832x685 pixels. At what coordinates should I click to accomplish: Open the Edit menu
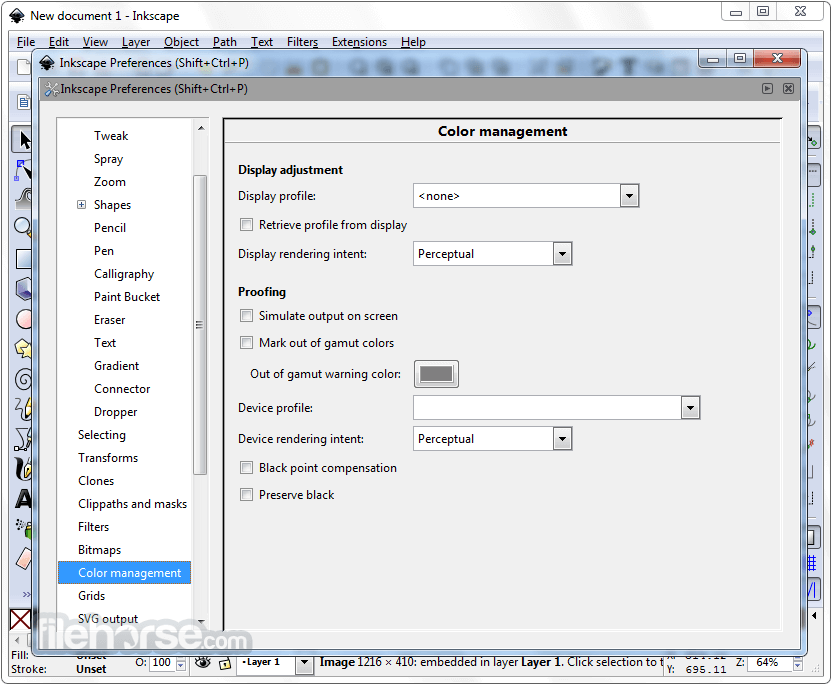(x=59, y=42)
